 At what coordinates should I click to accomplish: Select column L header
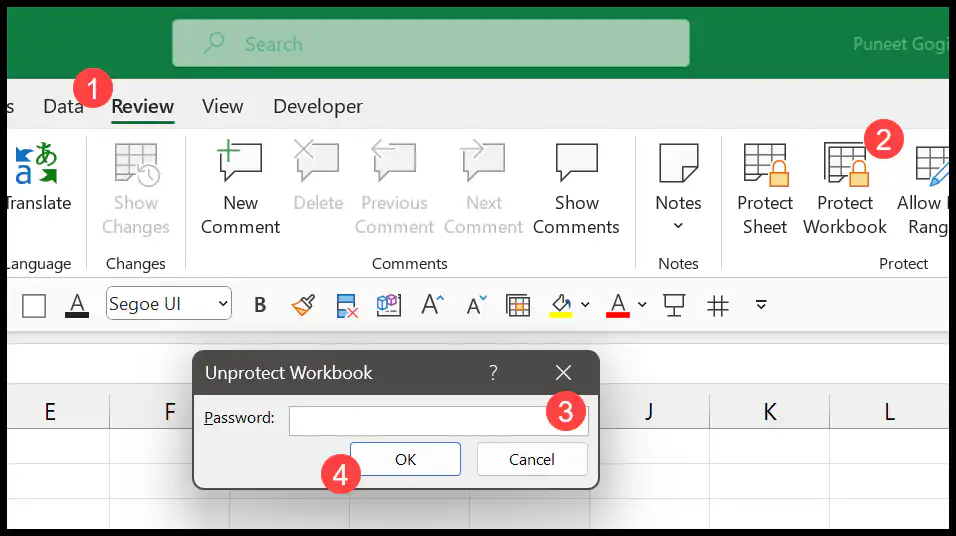[x=890, y=412]
